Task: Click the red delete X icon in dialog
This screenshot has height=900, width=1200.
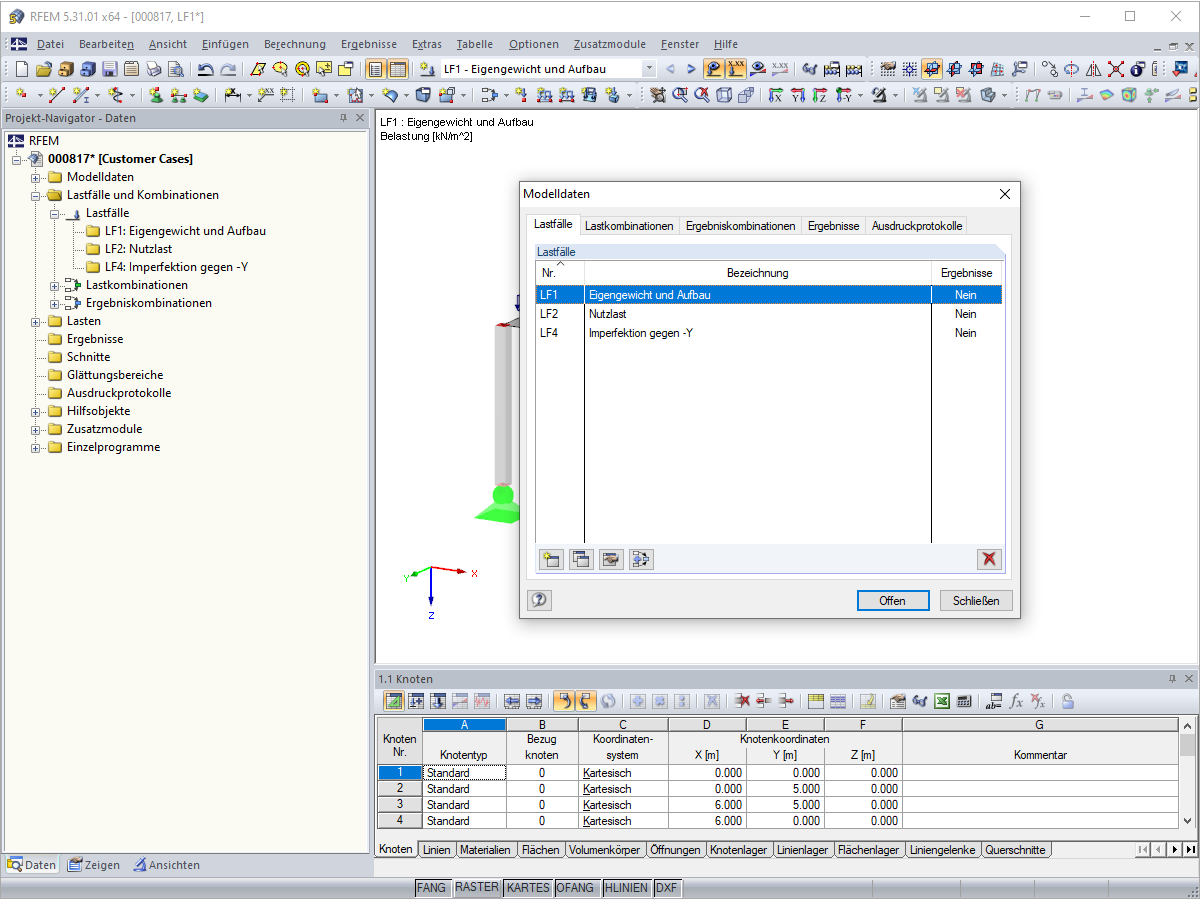Action: [990, 559]
